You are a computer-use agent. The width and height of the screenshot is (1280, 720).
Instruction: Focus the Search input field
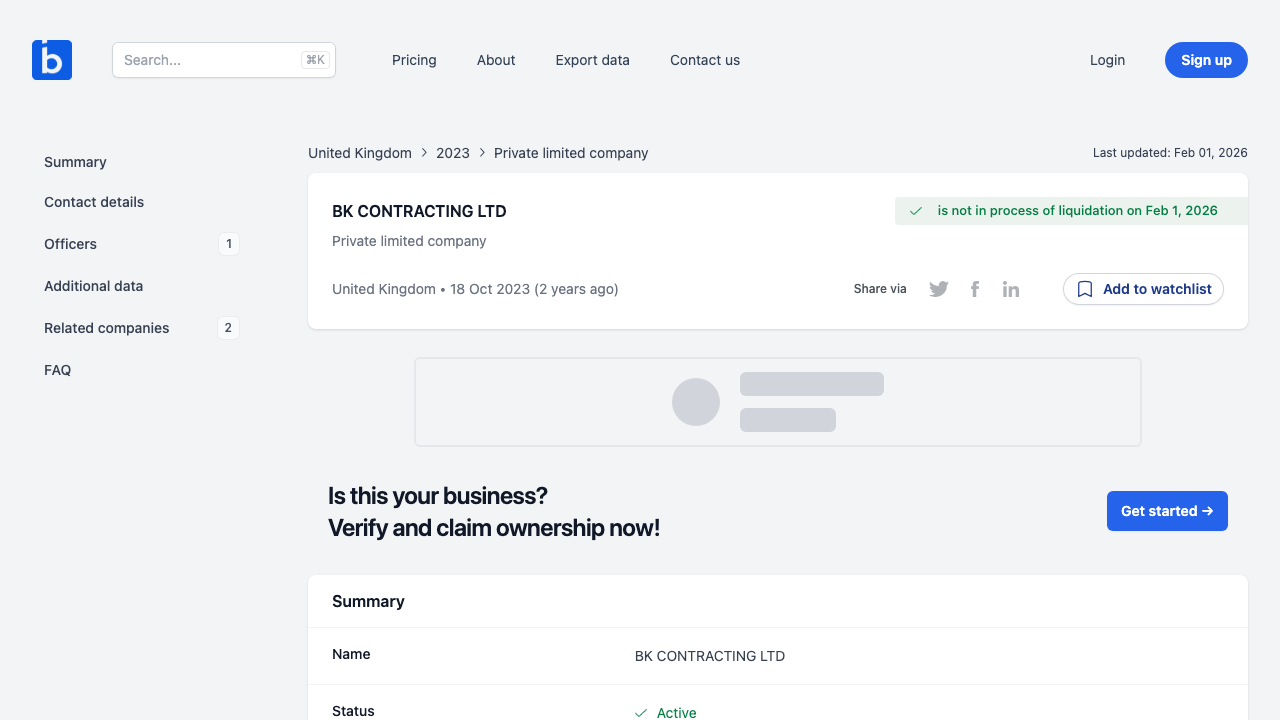click(210, 60)
